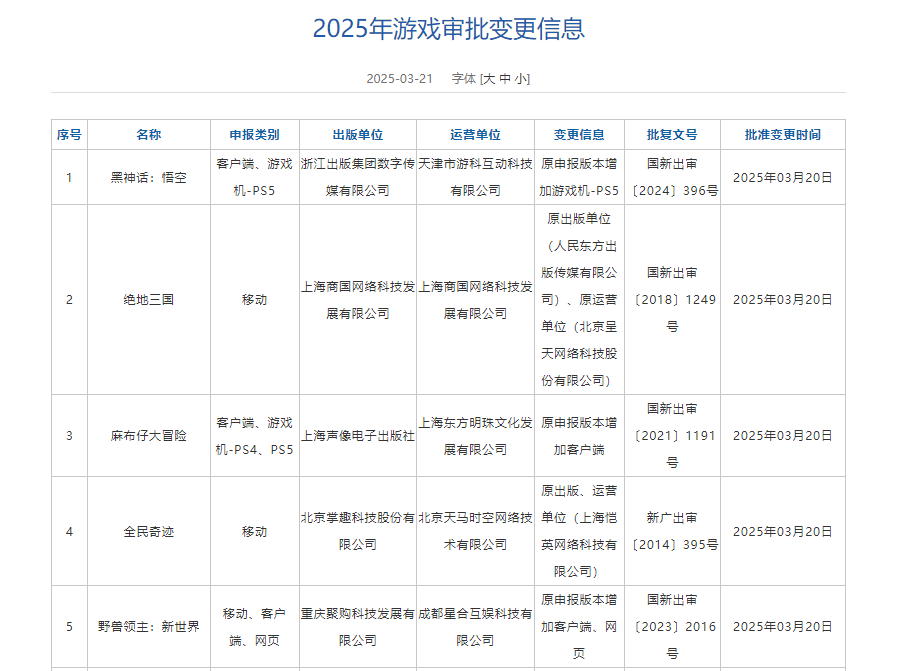
Task: Click the 批准变更时间 column header
Action: pyautogui.click(x=783, y=135)
